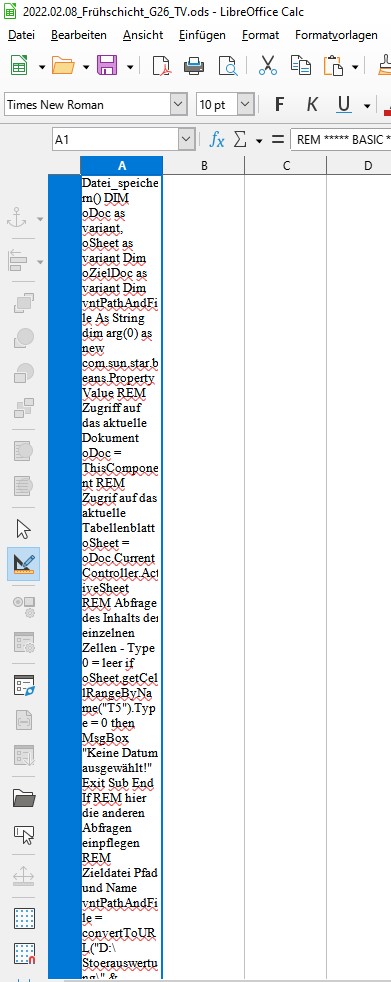Click the Send to Back icon
This screenshot has height=982, width=391.
(x=24, y=408)
